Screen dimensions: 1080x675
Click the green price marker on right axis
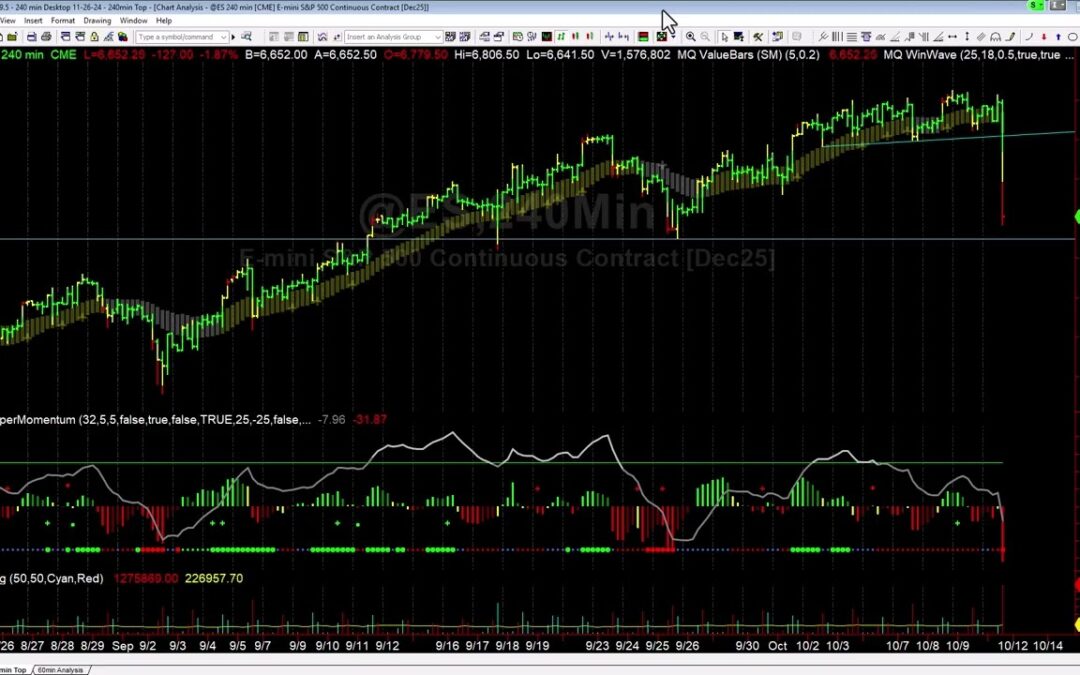1076,216
